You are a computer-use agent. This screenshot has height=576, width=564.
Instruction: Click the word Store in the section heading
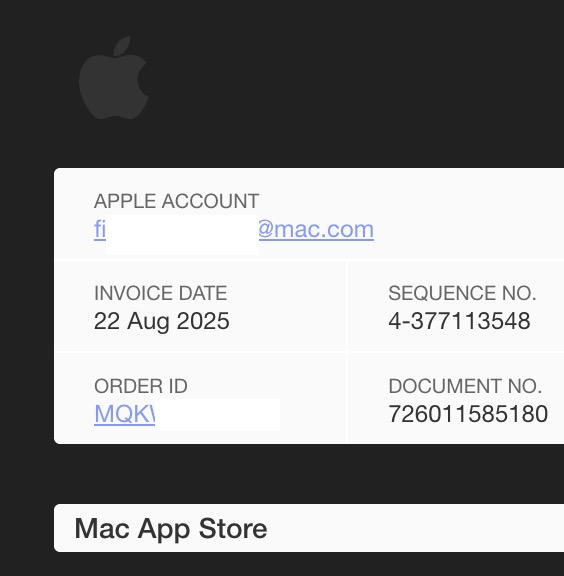[x=233, y=529]
